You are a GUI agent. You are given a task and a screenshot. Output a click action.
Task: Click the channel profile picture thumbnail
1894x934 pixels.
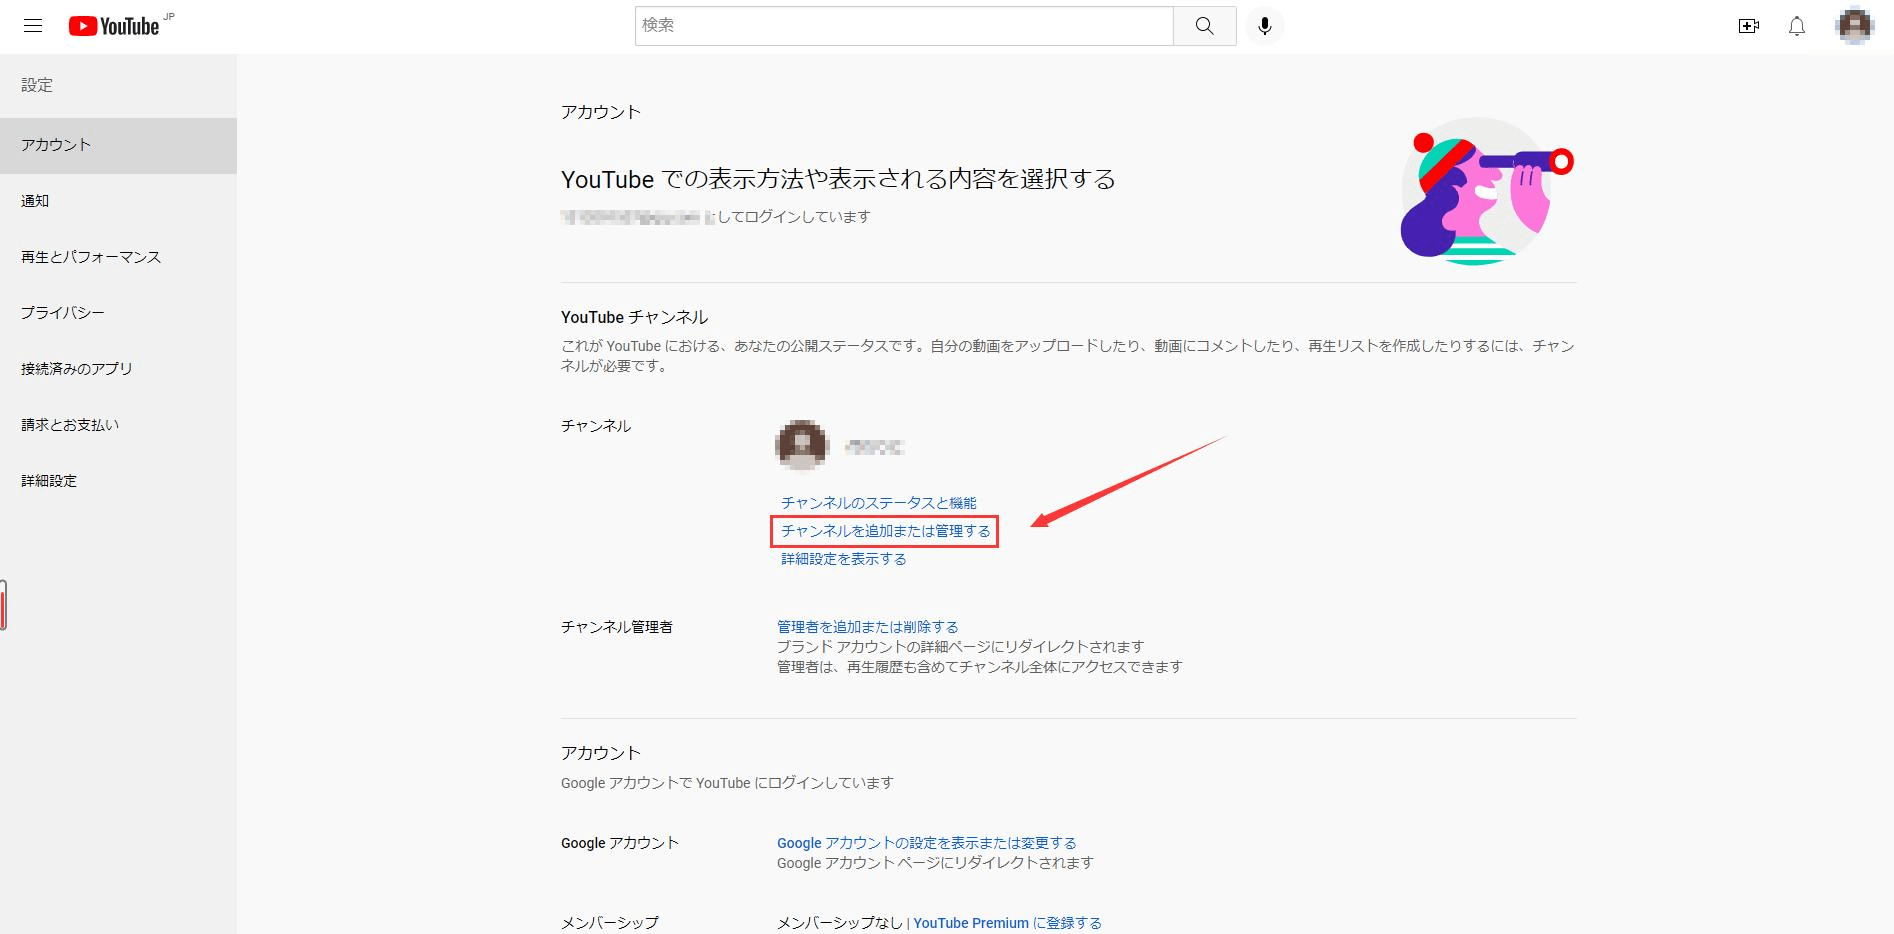[x=799, y=445]
